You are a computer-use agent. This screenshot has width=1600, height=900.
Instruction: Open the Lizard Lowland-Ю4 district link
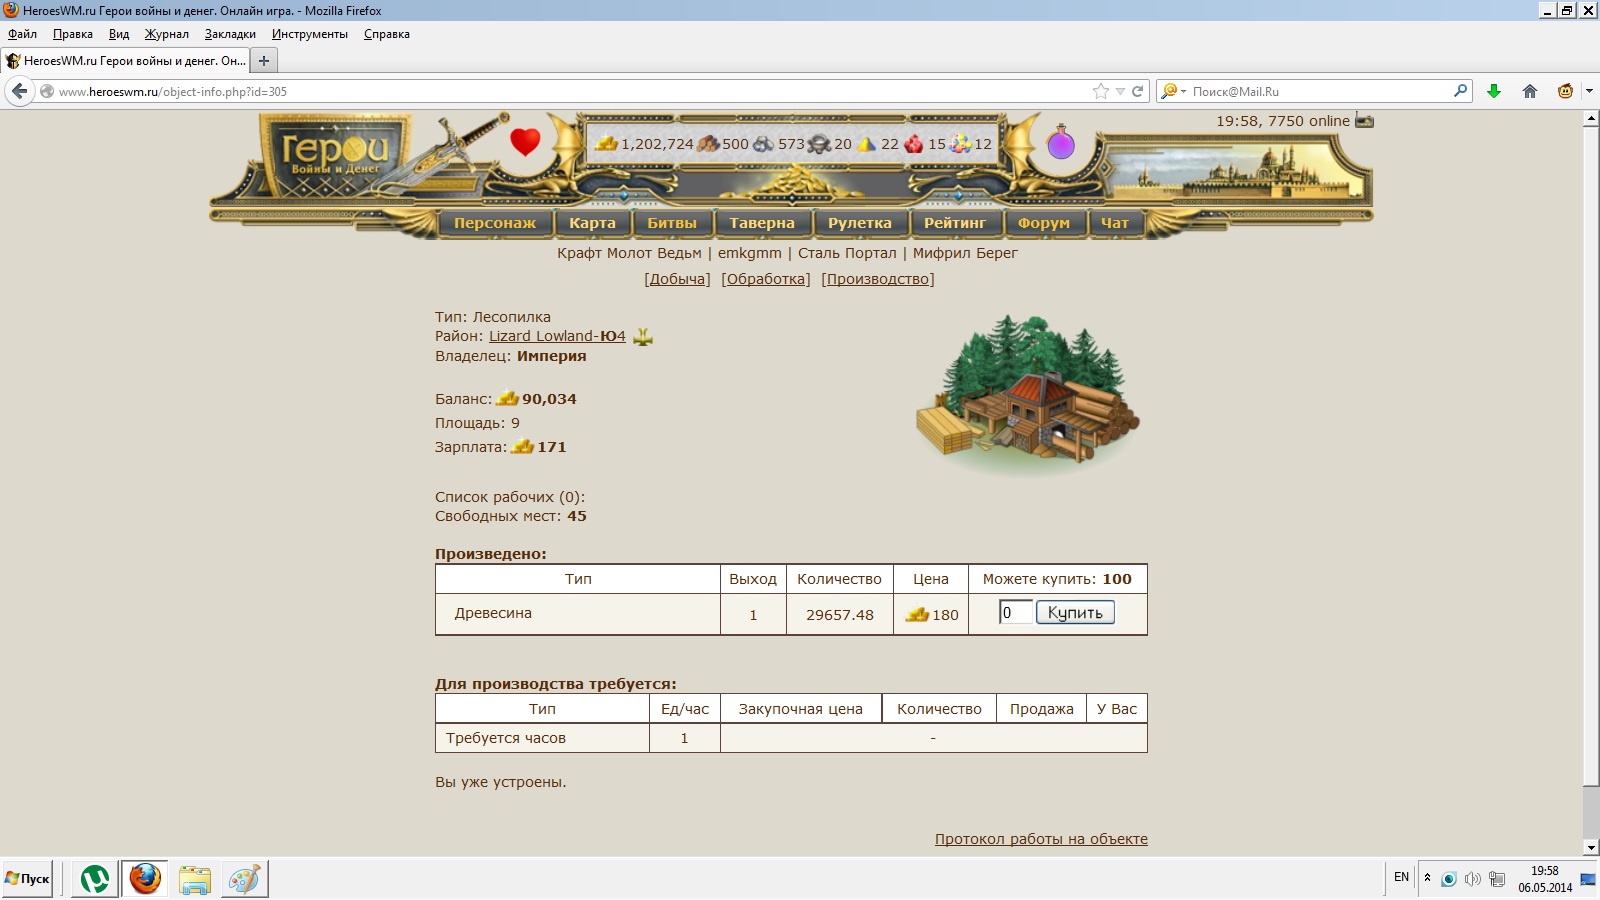[557, 336]
